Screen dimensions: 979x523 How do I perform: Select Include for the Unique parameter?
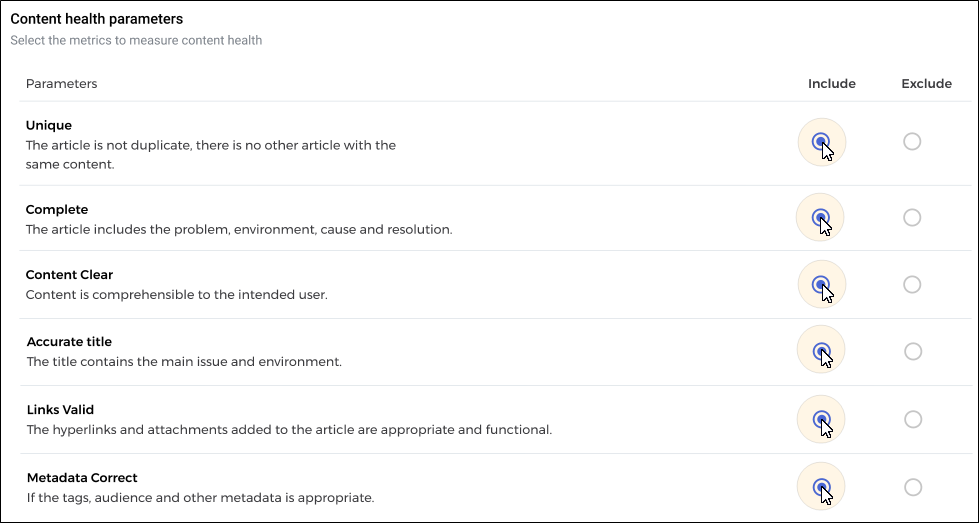click(821, 142)
